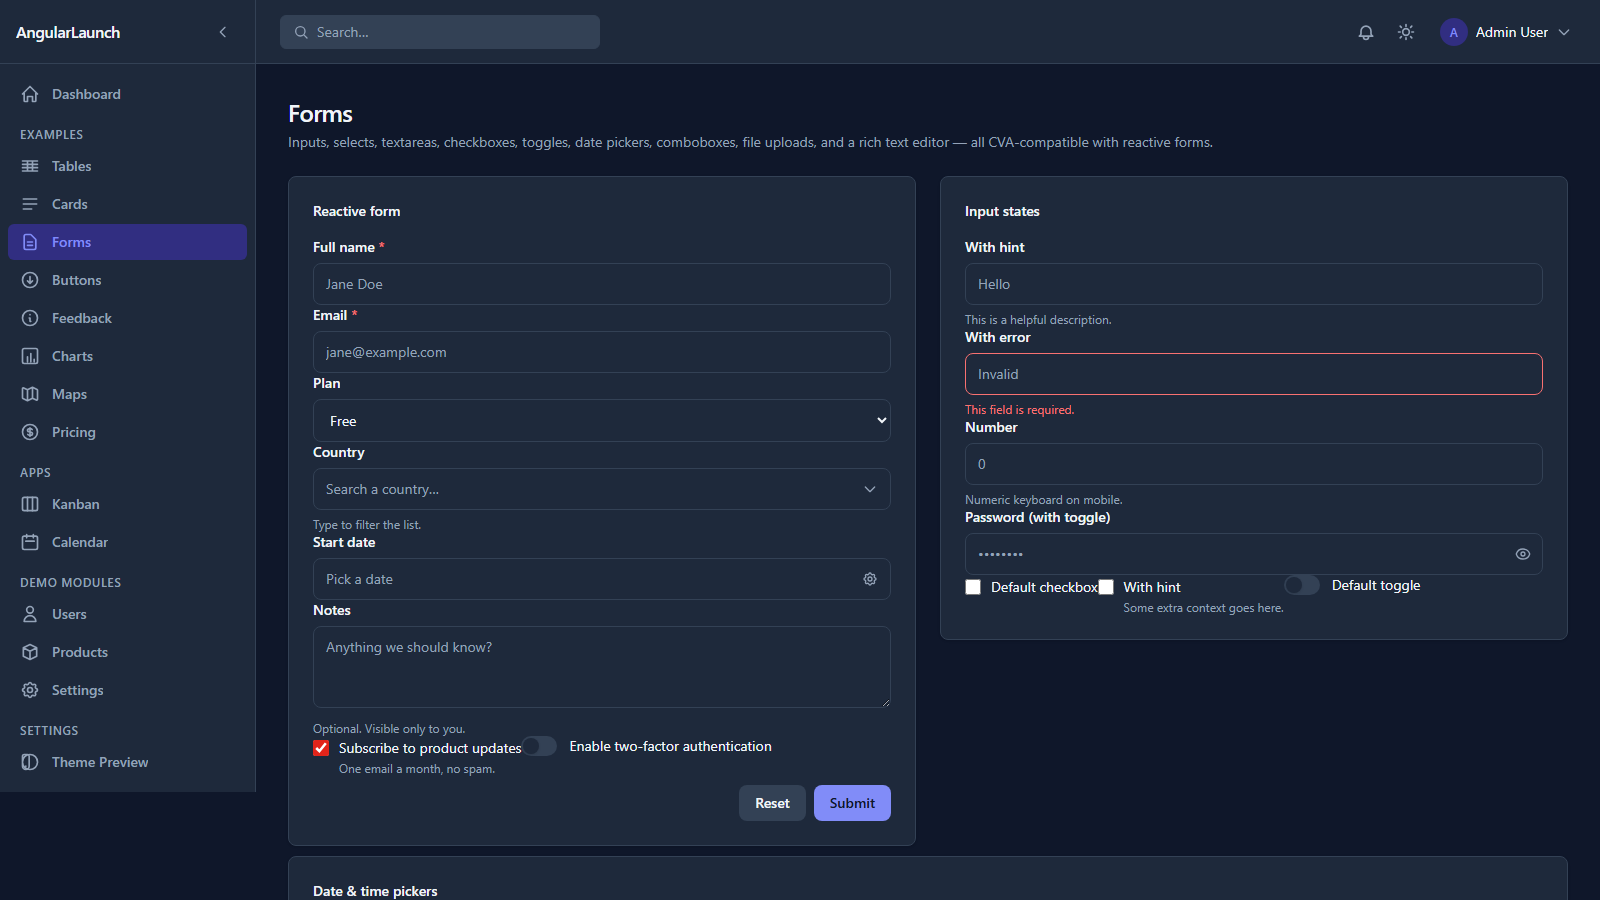Go to Dashboard page
Image resolution: width=1600 pixels, height=900 pixels.
pos(127,94)
